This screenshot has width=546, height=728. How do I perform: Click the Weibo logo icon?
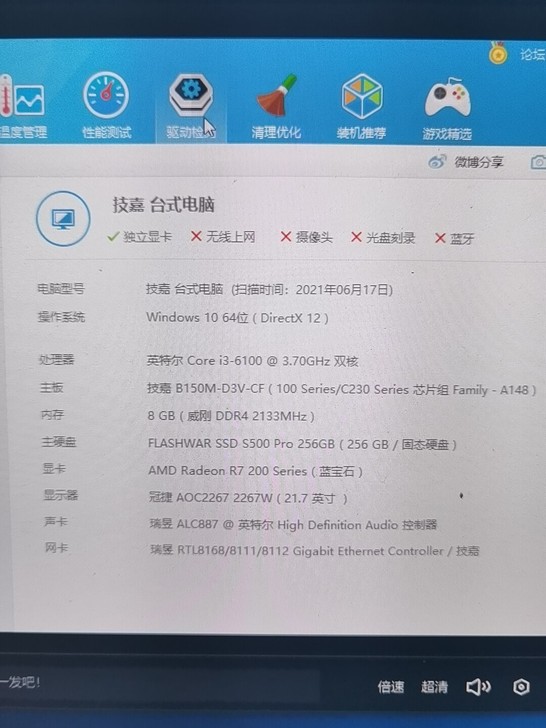(x=437, y=161)
